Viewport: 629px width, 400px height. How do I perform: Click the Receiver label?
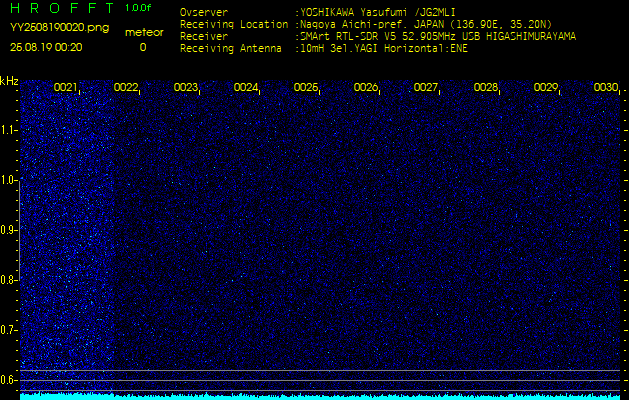tap(204, 37)
